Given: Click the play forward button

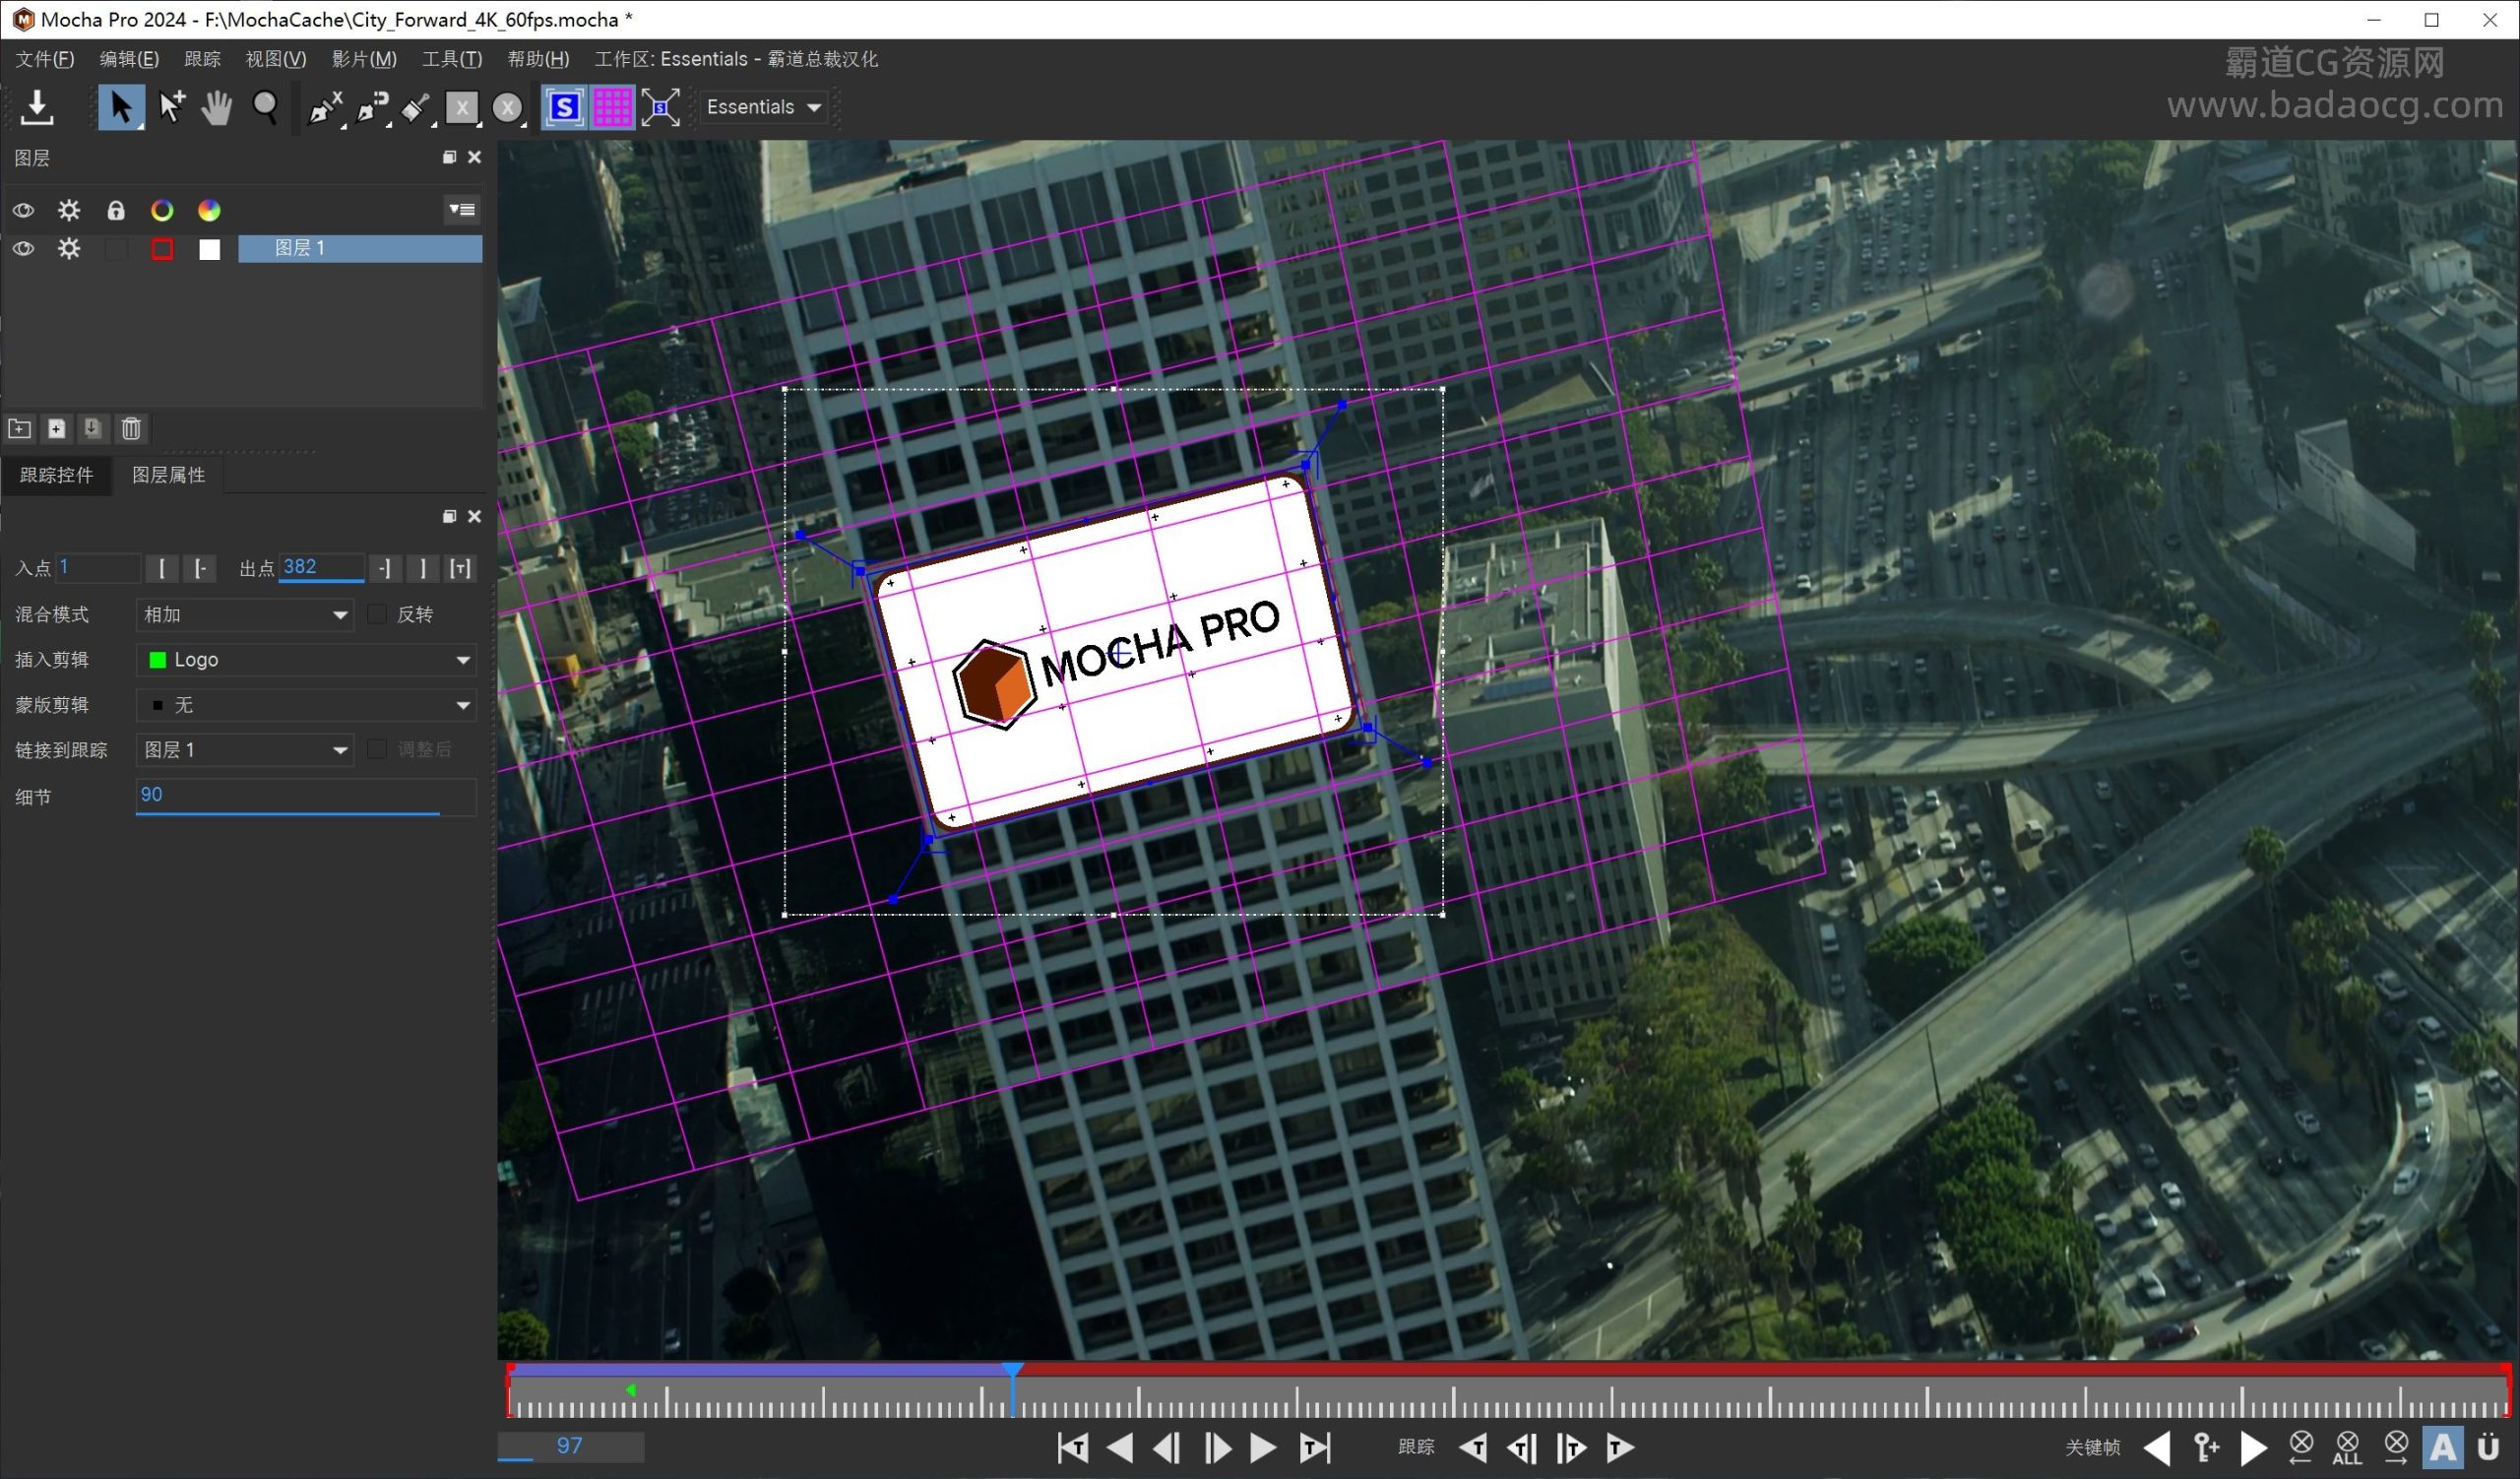Looking at the screenshot, I should coord(1263,1447).
